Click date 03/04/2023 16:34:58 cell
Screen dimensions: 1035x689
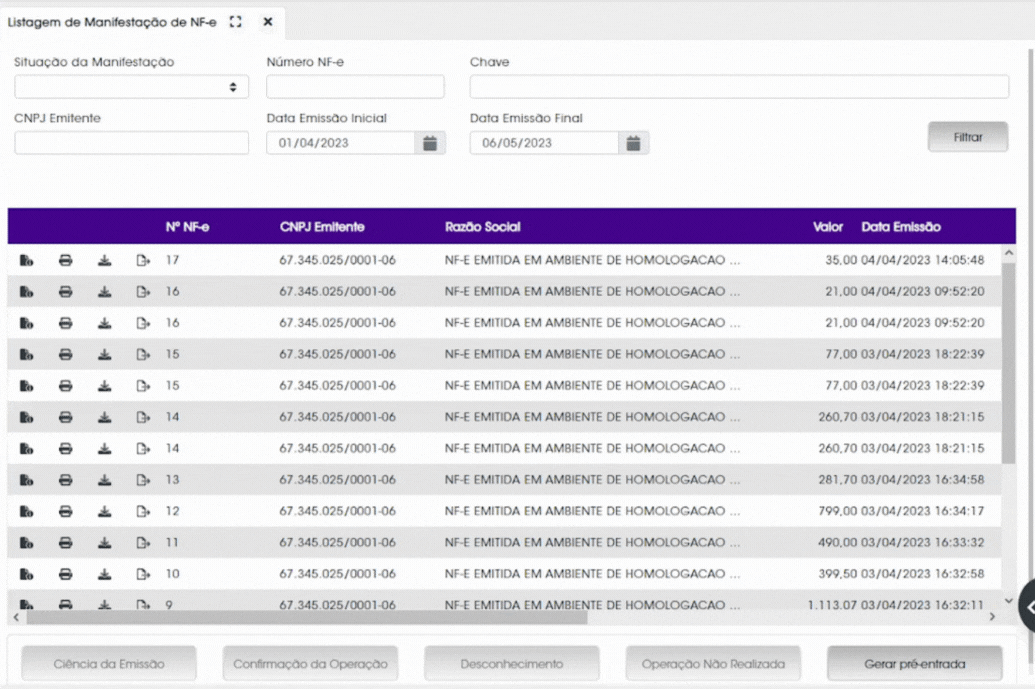click(x=922, y=480)
